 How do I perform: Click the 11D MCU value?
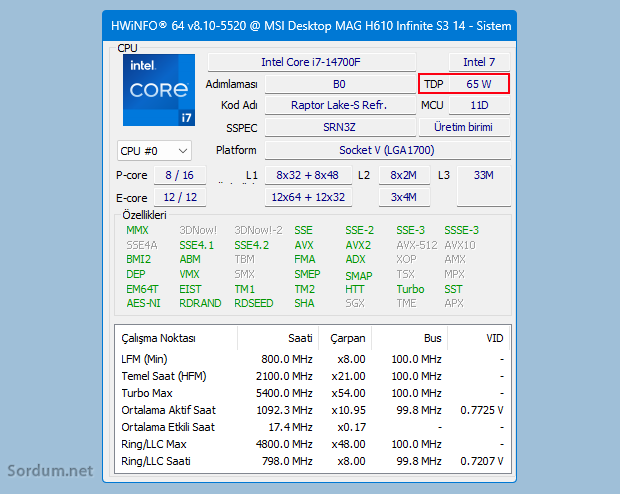point(479,105)
